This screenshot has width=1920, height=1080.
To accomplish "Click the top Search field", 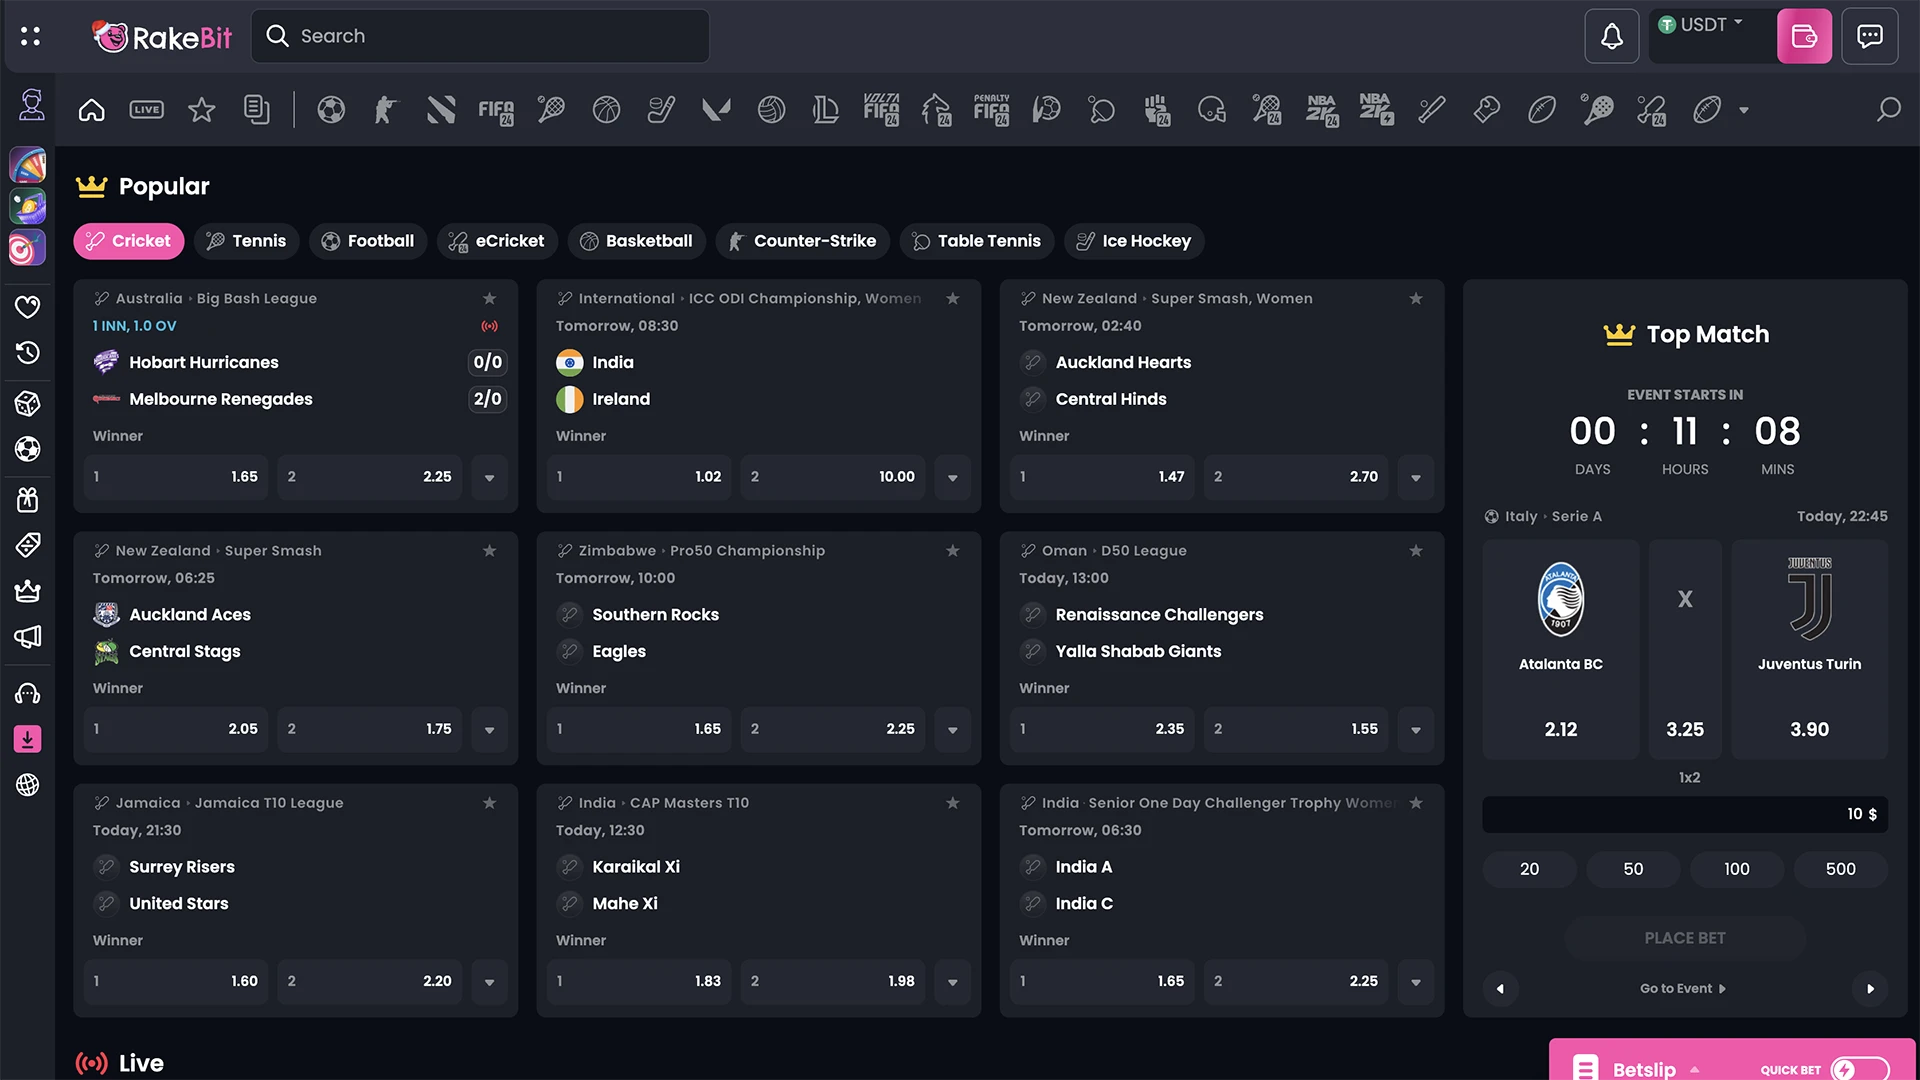I will pyautogui.click(x=480, y=36).
